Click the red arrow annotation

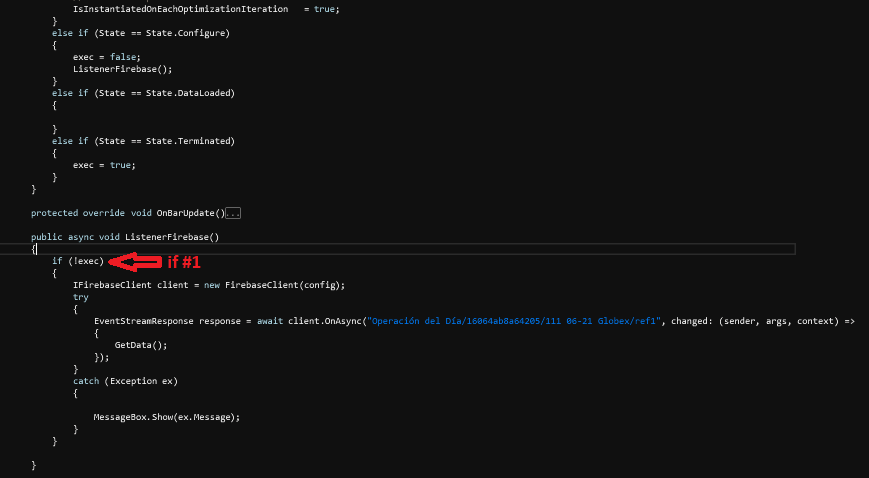click(x=135, y=262)
